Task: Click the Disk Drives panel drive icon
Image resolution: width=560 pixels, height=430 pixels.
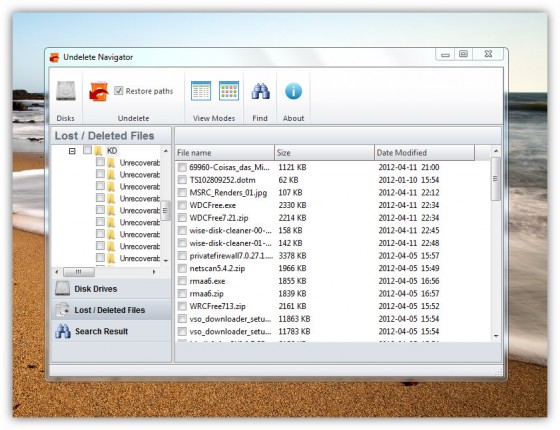Action: (62, 288)
